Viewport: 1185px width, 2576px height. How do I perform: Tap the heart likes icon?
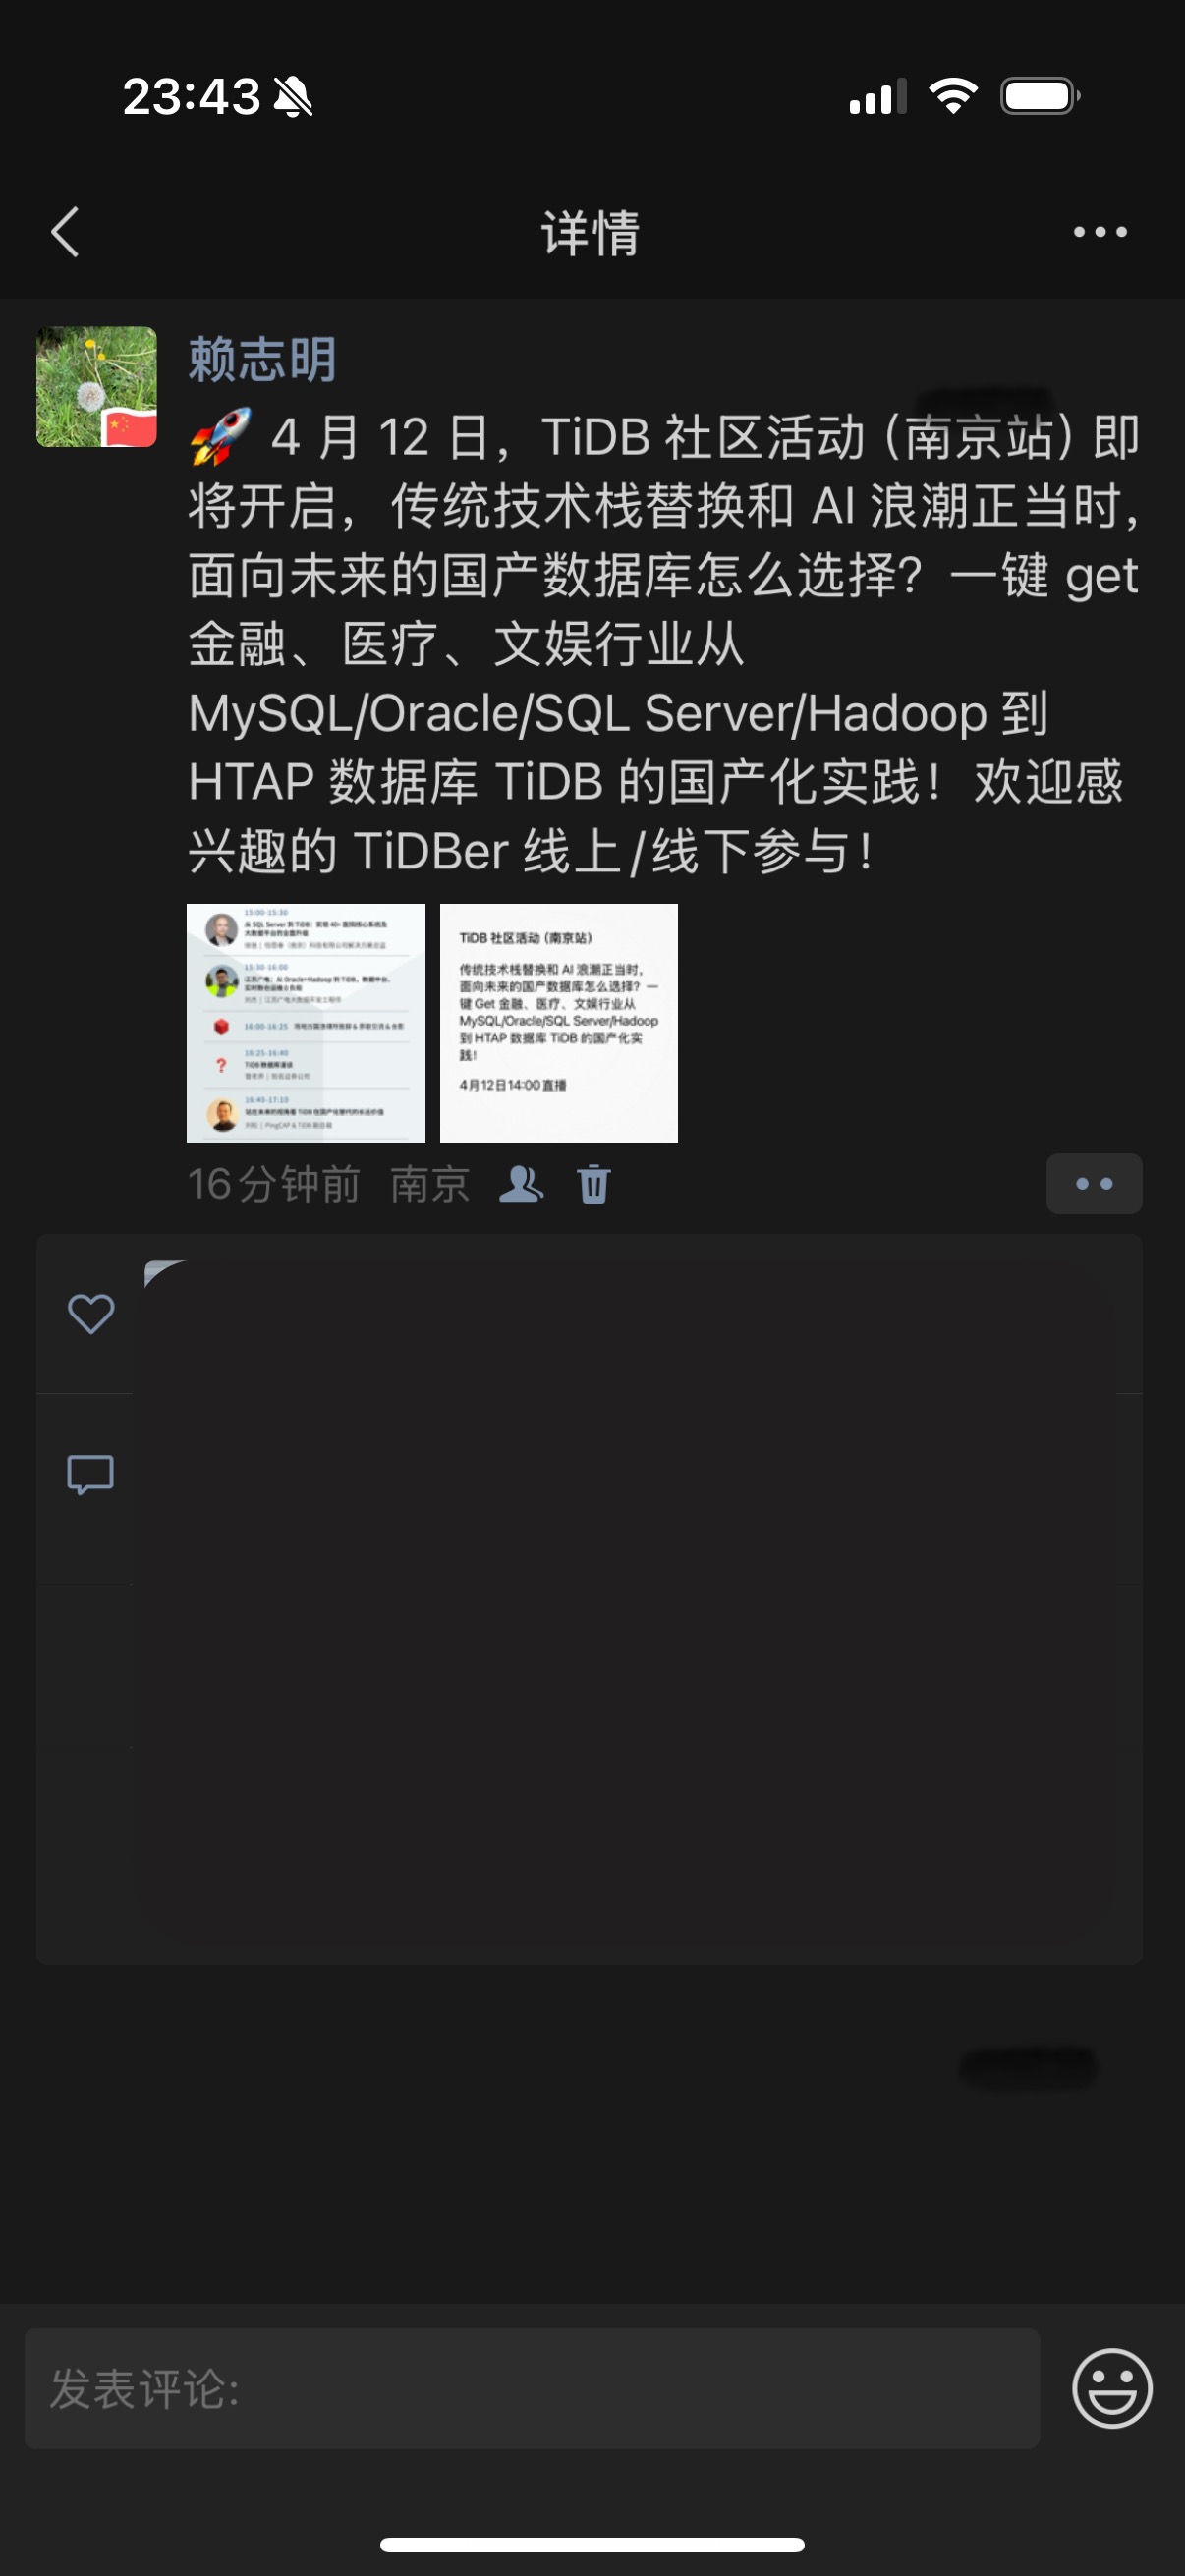90,1313
